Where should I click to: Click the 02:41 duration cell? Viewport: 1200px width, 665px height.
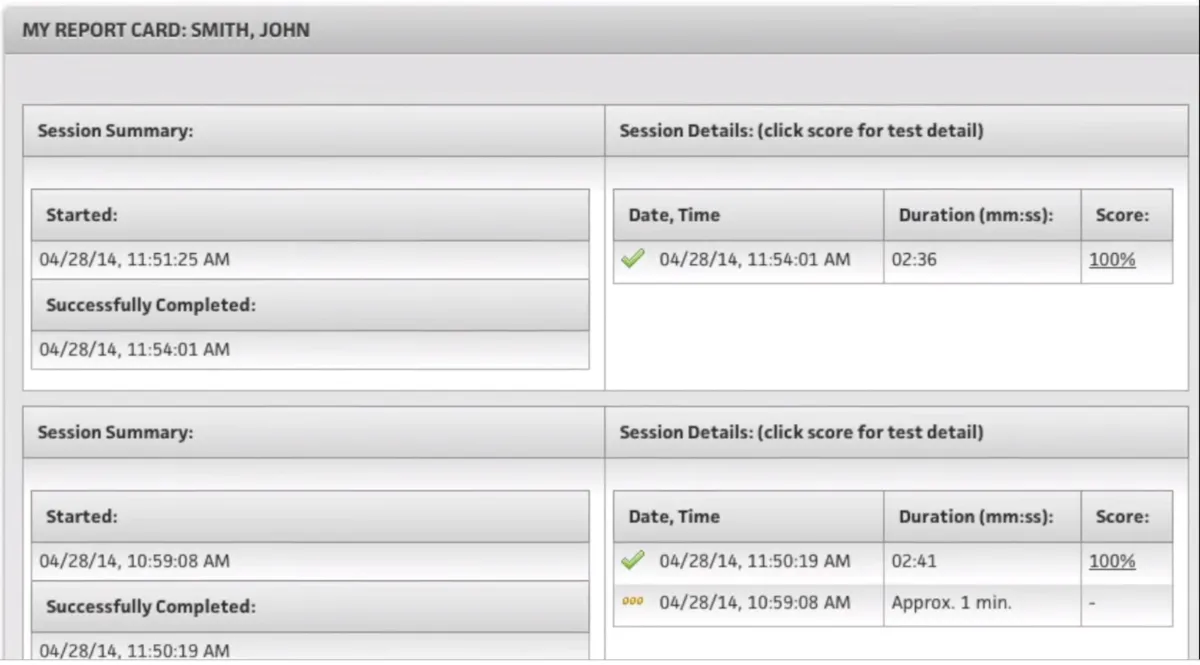914,562
